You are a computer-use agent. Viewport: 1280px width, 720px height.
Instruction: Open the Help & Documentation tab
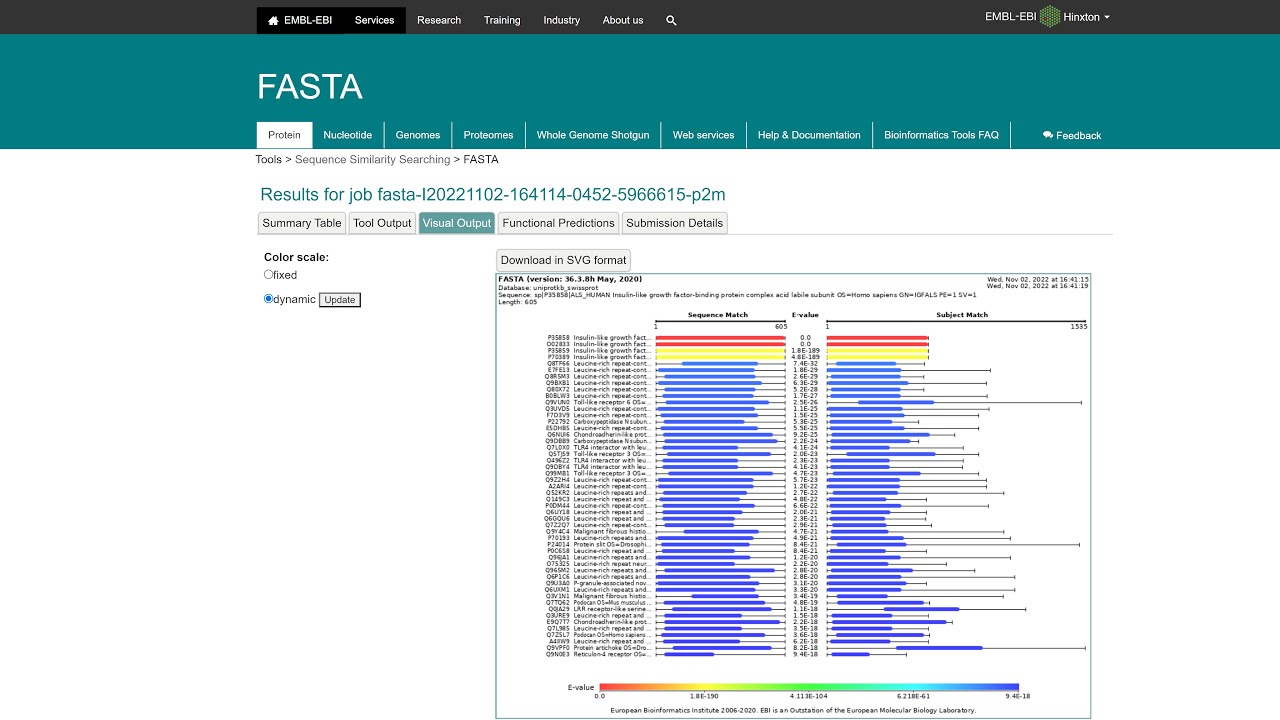[x=809, y=135]
